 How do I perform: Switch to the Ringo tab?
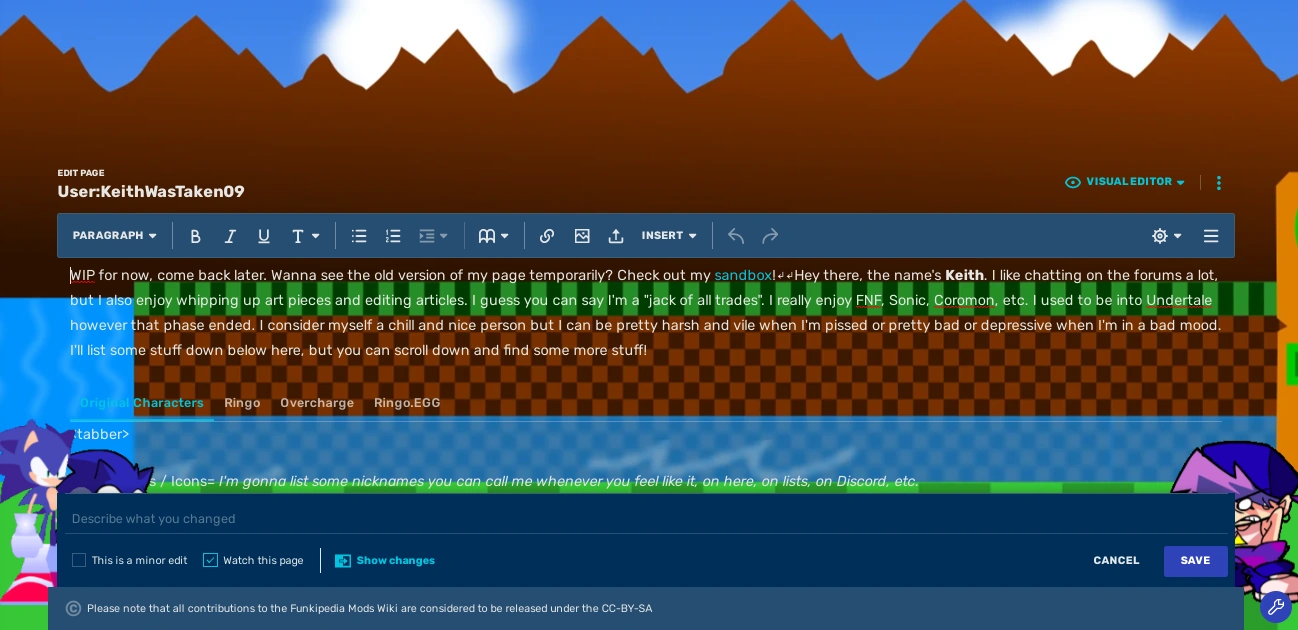(242, 403)
